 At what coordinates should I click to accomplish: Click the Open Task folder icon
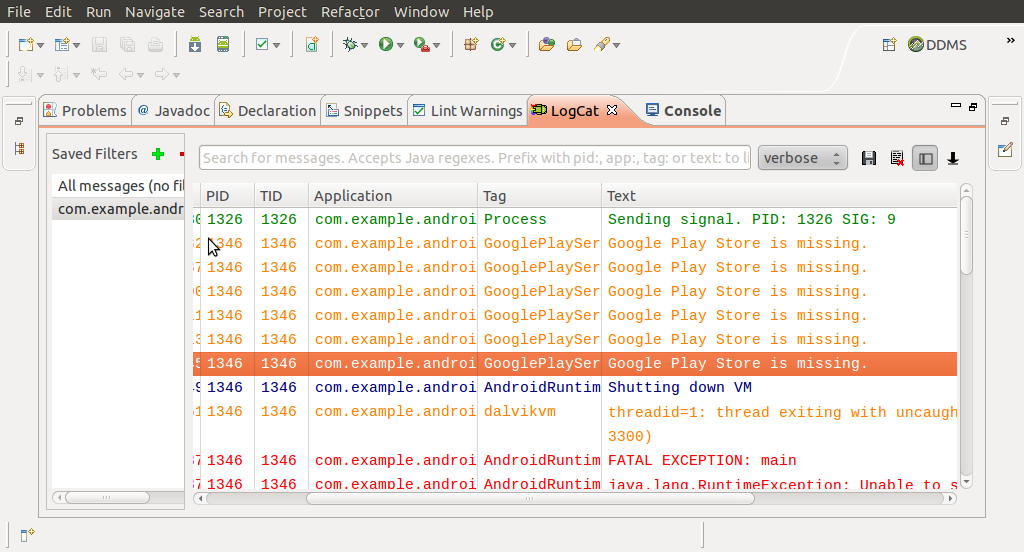click(574, 44)
